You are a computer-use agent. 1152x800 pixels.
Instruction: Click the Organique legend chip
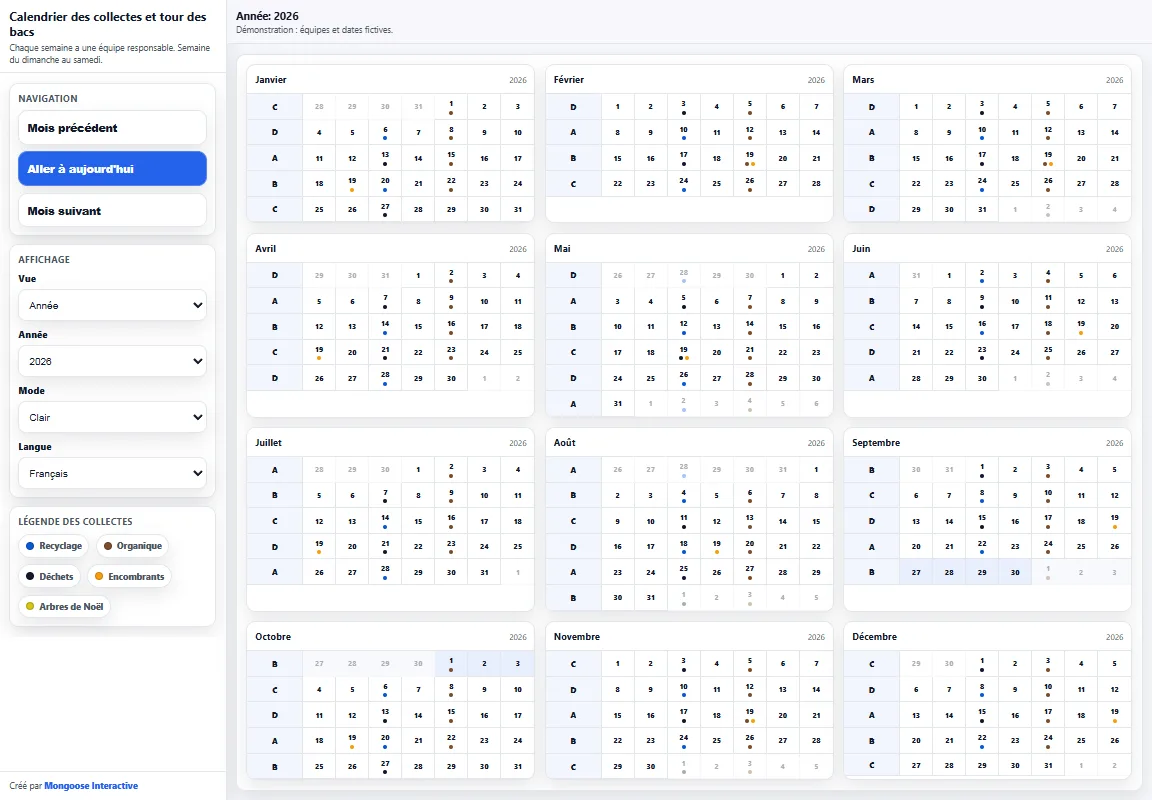(x=132, y=546)
